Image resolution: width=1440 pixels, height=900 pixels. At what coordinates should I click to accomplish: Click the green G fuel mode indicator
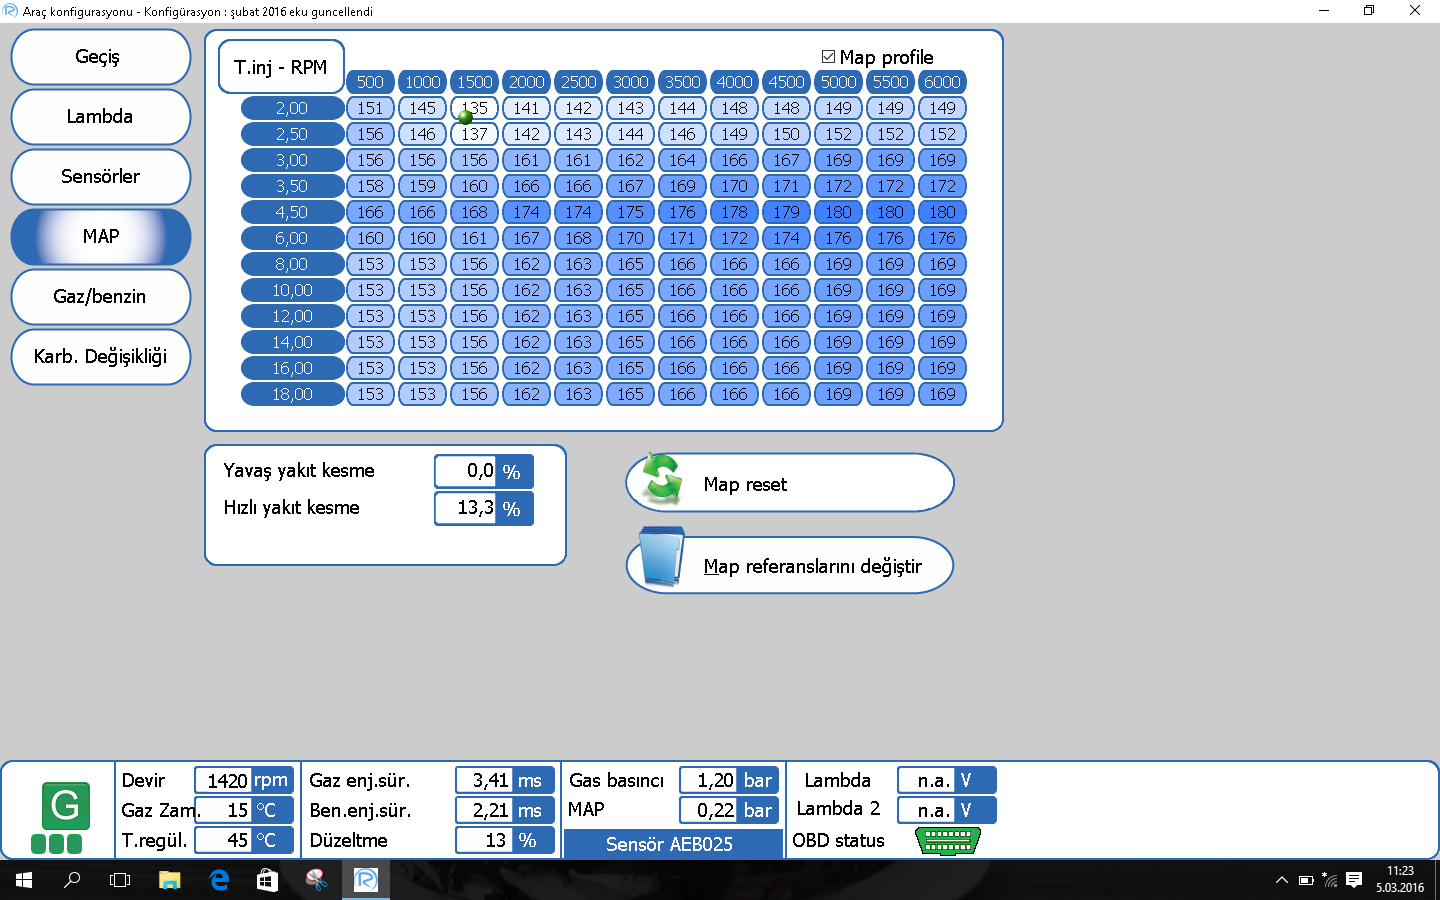tap(65, 806)
